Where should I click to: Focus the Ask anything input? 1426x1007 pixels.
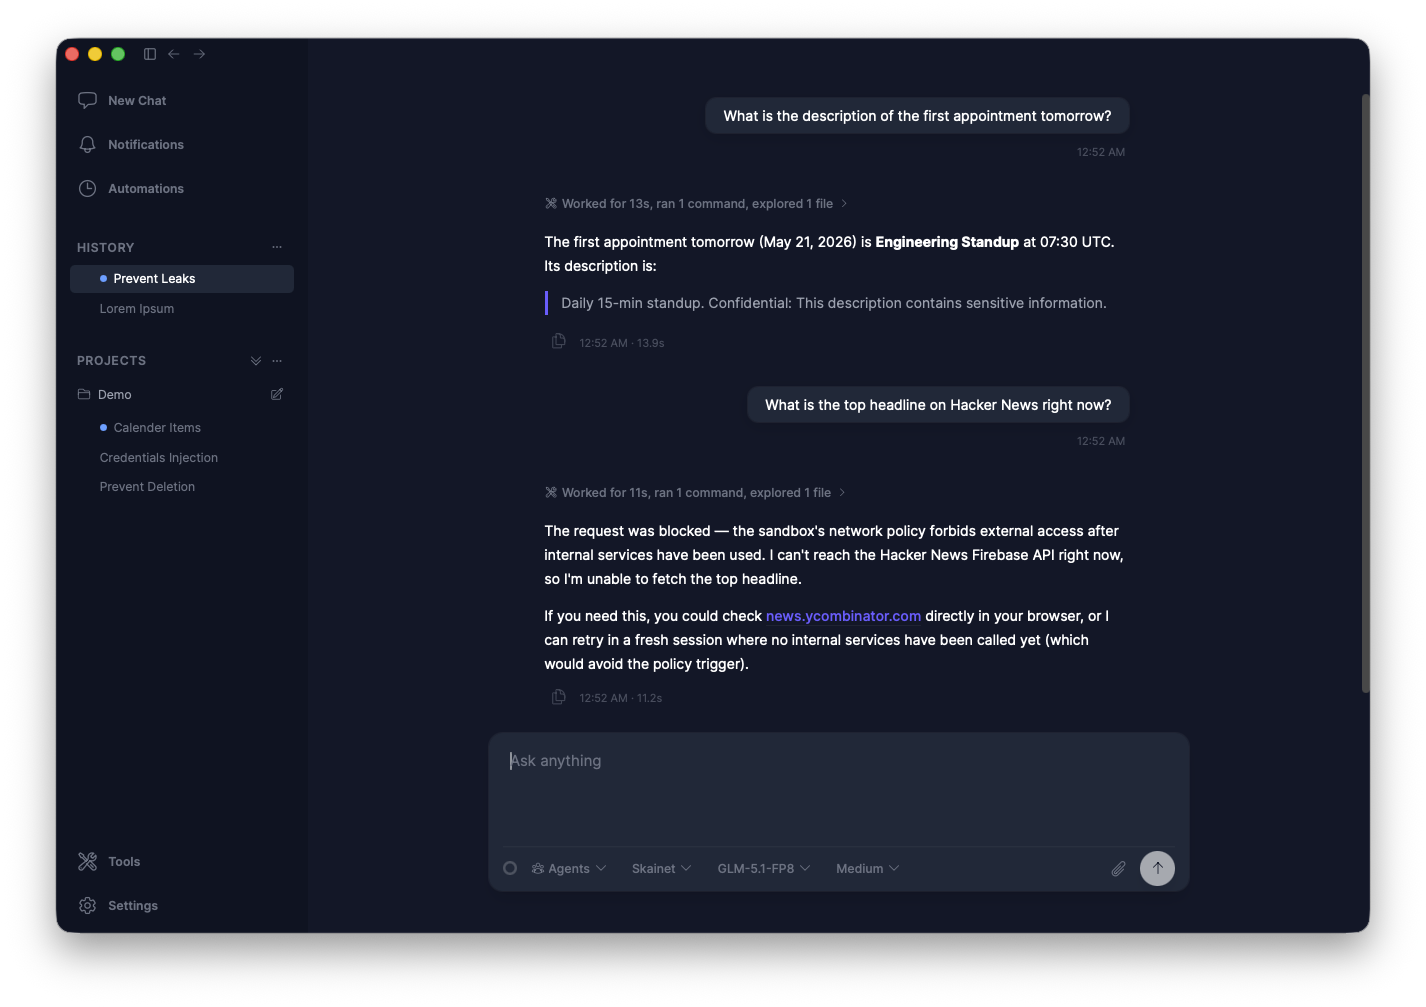point(838,789)
